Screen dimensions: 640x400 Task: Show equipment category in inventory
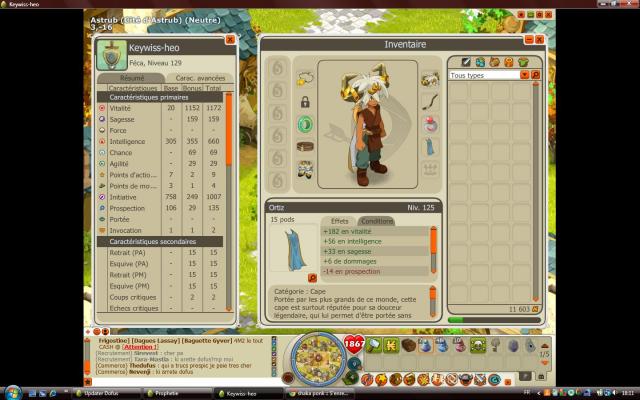[466, 62]
